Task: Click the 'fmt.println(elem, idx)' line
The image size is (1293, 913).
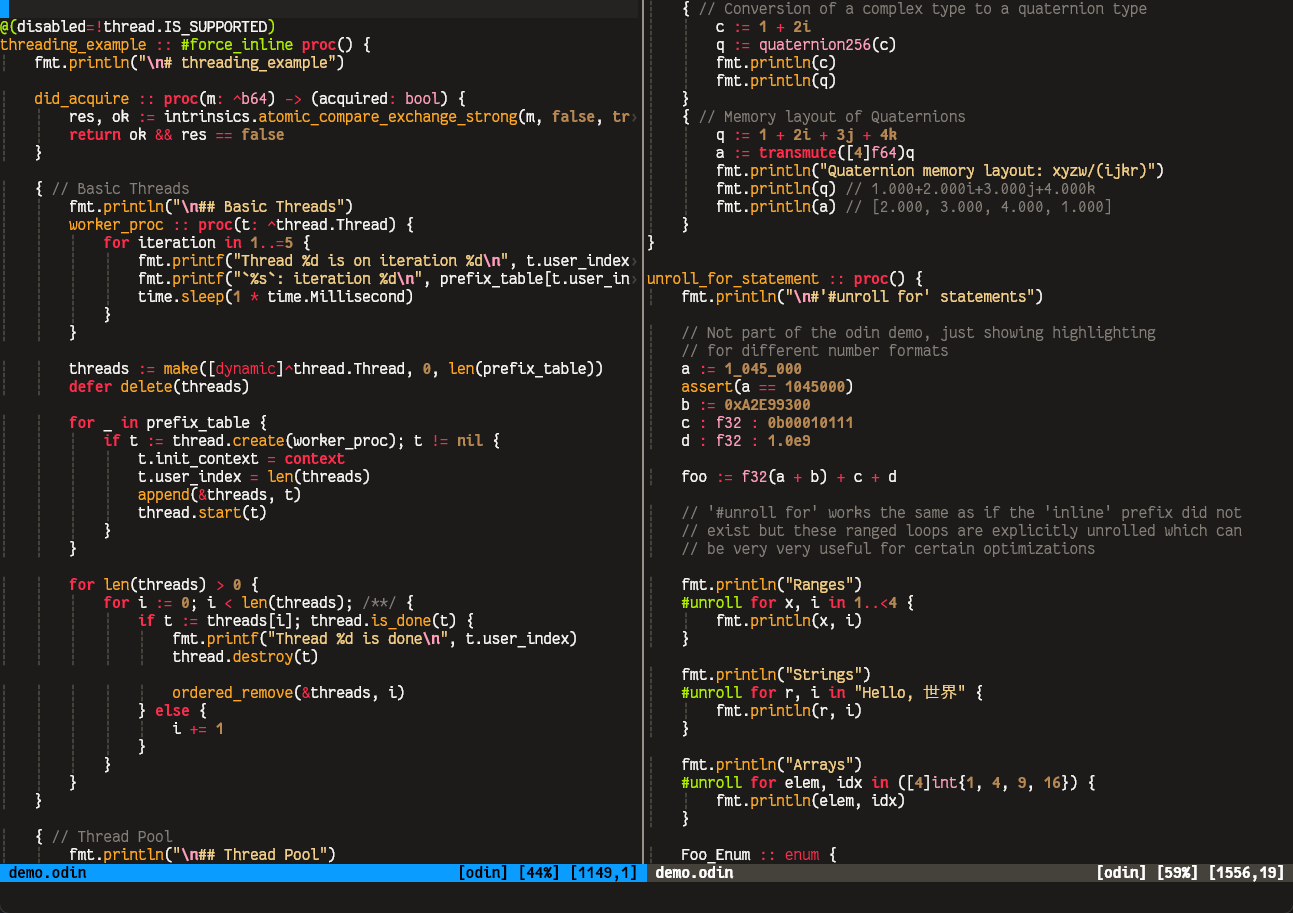Action: point(810,801)
